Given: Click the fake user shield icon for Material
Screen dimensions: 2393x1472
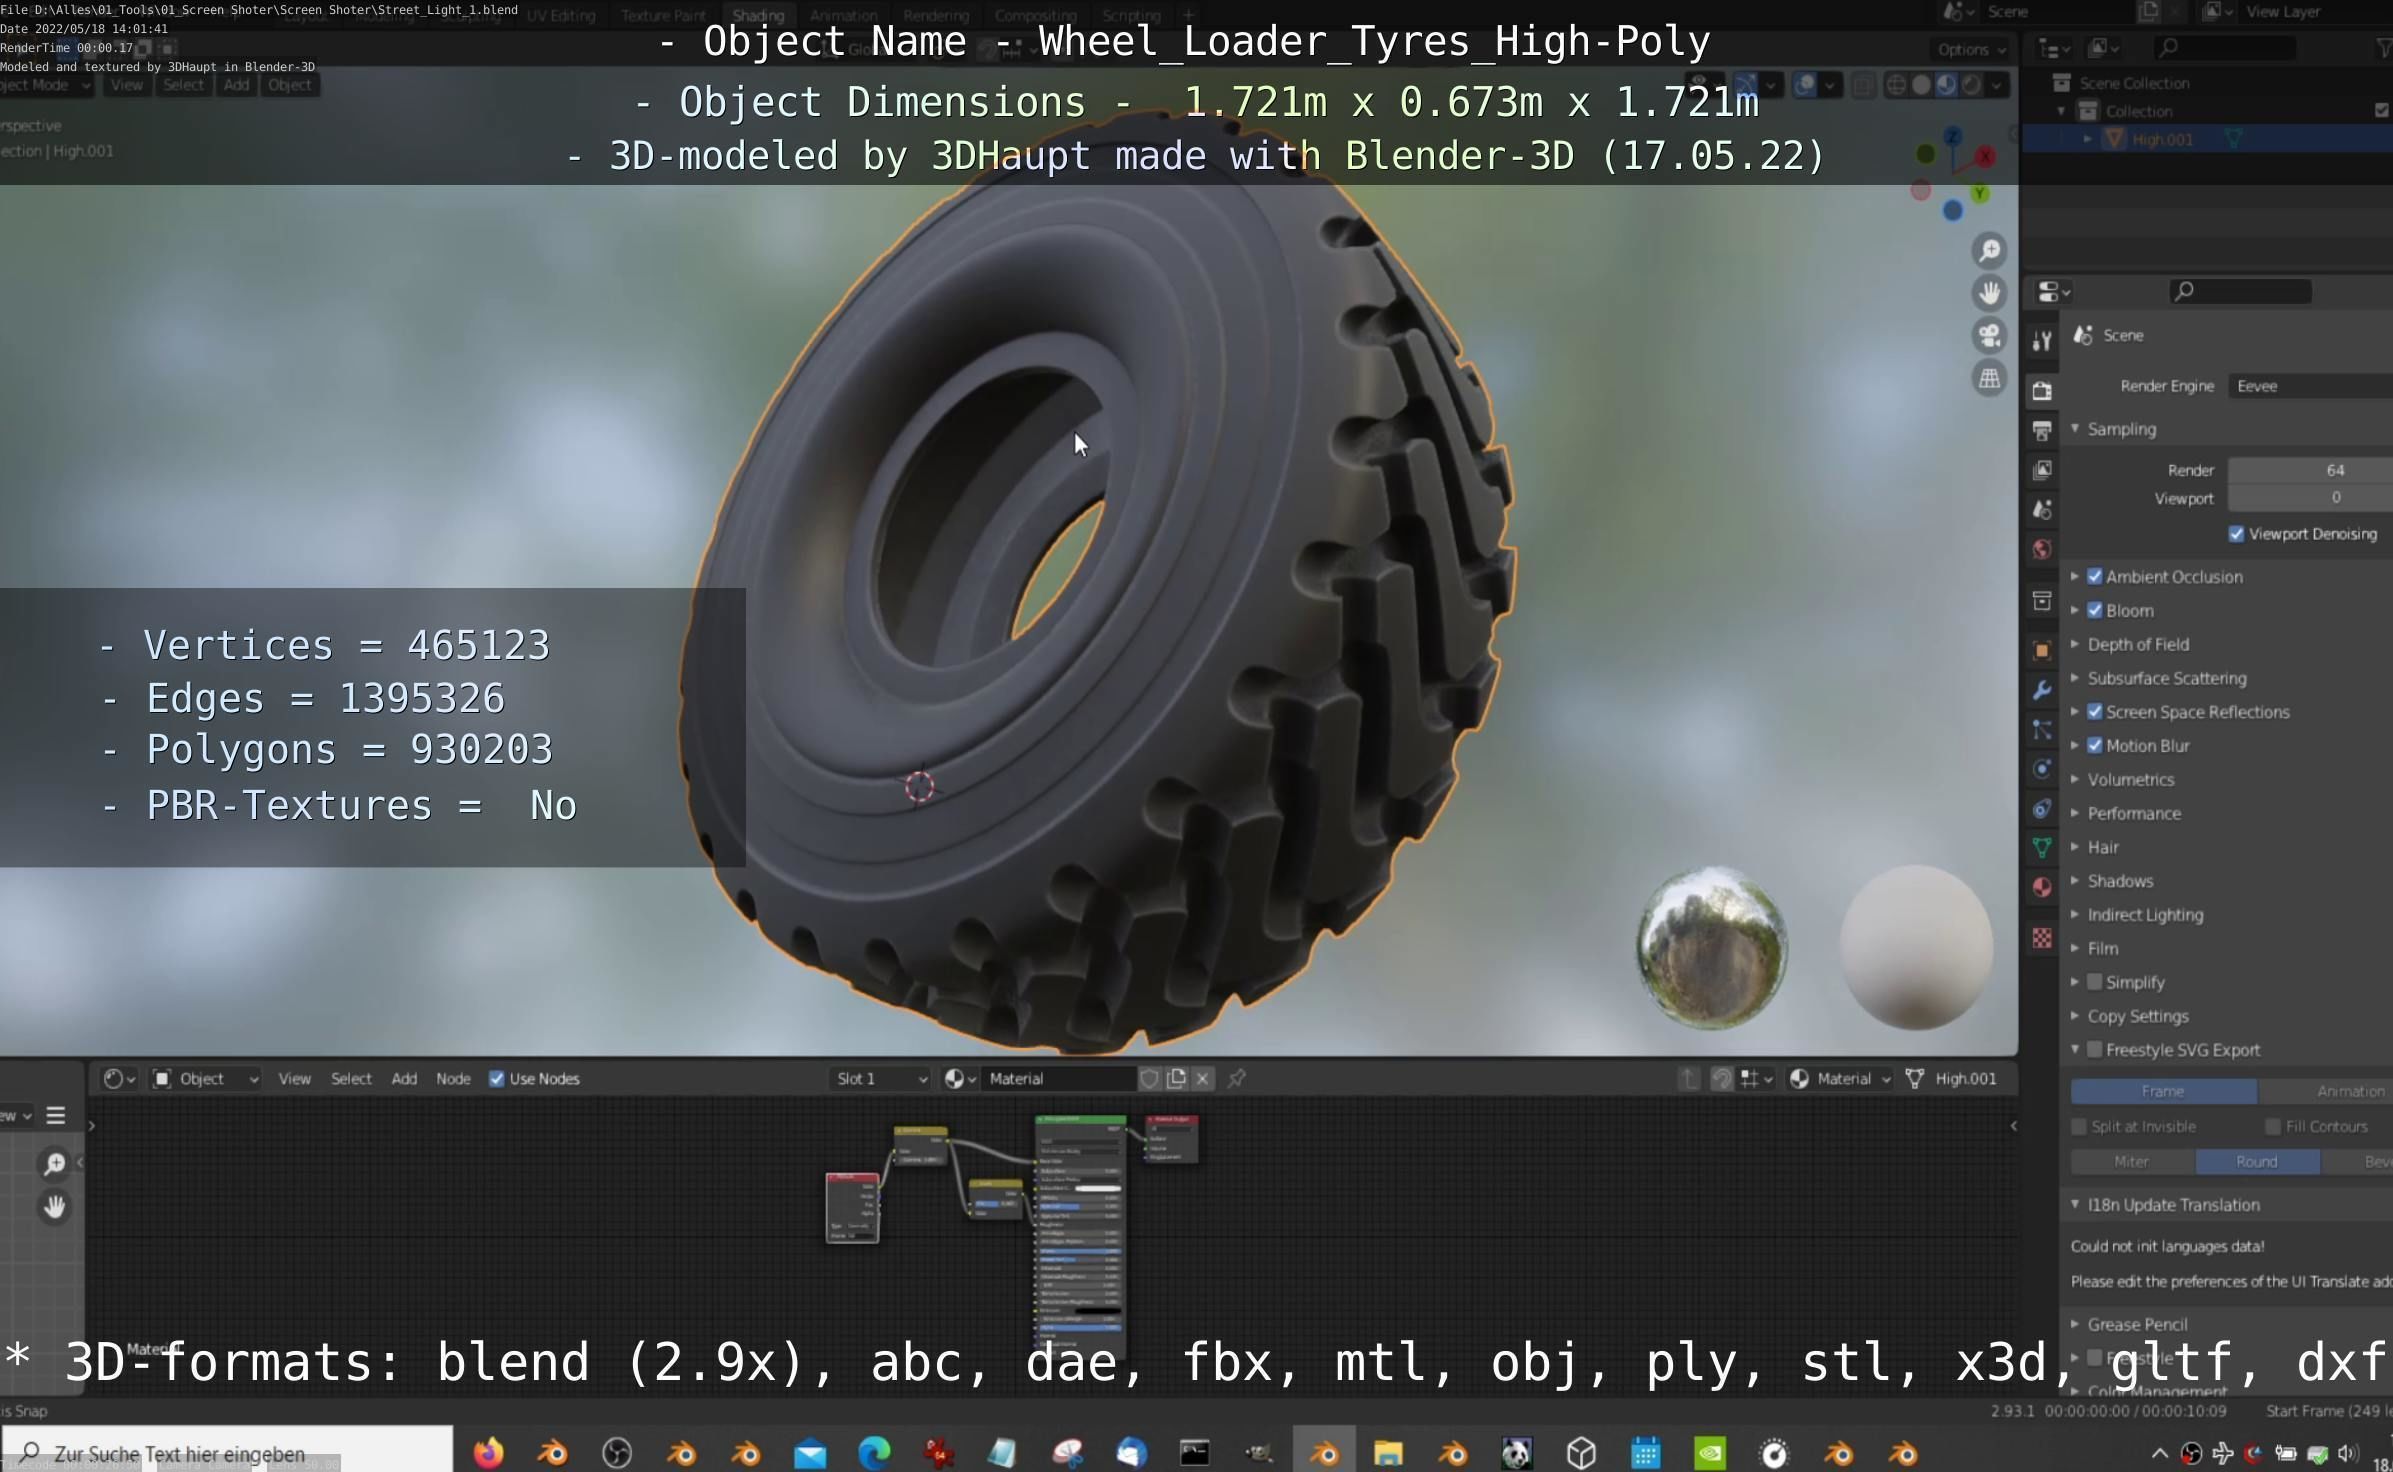Looking at the screenshot, I should coord(1149,1078).
